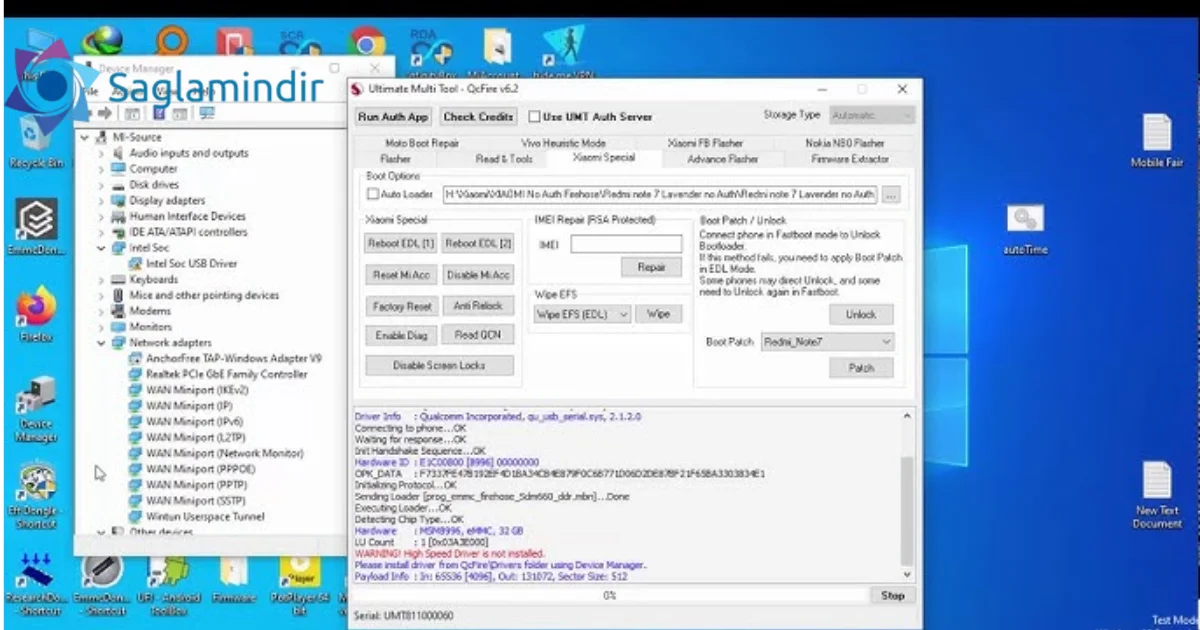The image size is (1200, 630).
Task: Click the Reset Mi Acc button
Action: pos(400,274)
